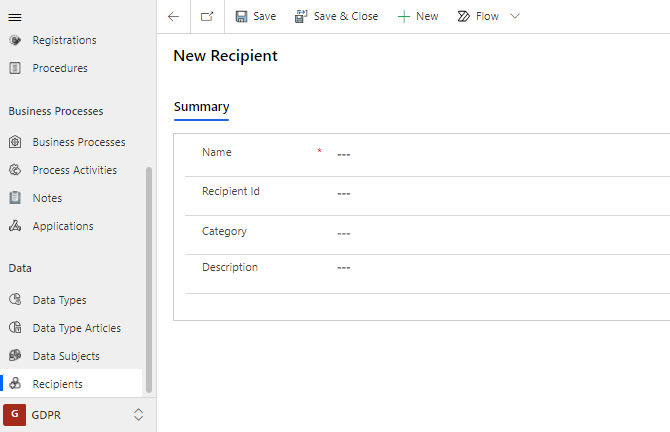This screenshot has width=670, height=432.
Task: Click Save & Close button
Action: tap(336, 17)
